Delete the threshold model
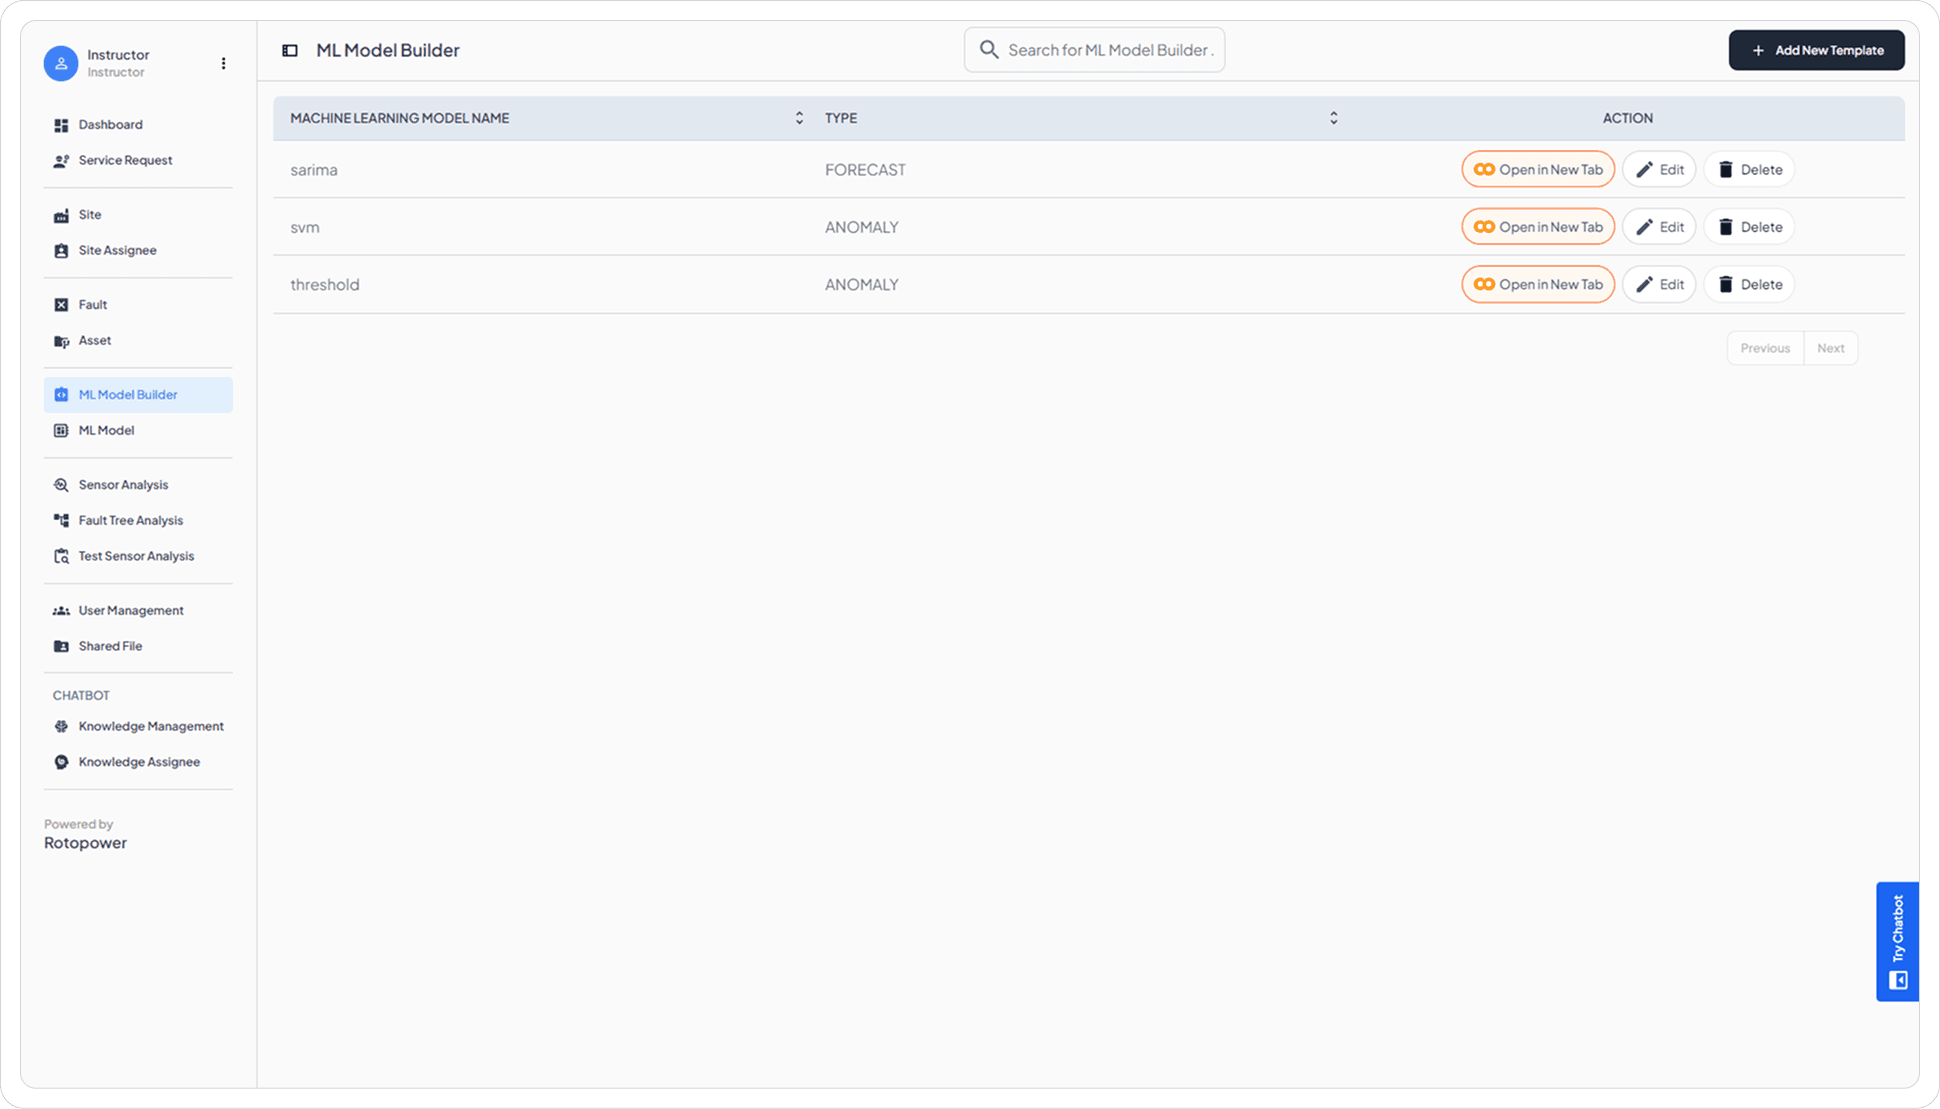 [x=1749, y=285]
